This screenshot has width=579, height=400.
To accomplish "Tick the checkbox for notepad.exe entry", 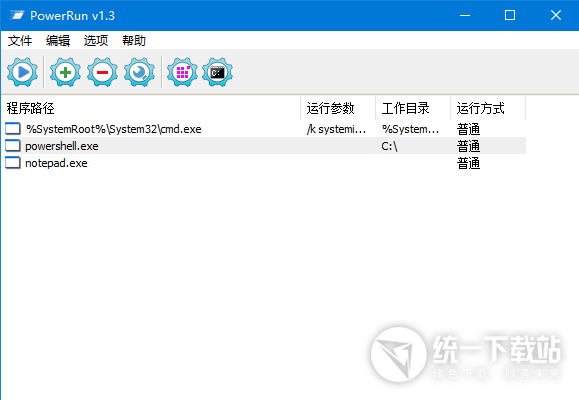I will 13,163.
